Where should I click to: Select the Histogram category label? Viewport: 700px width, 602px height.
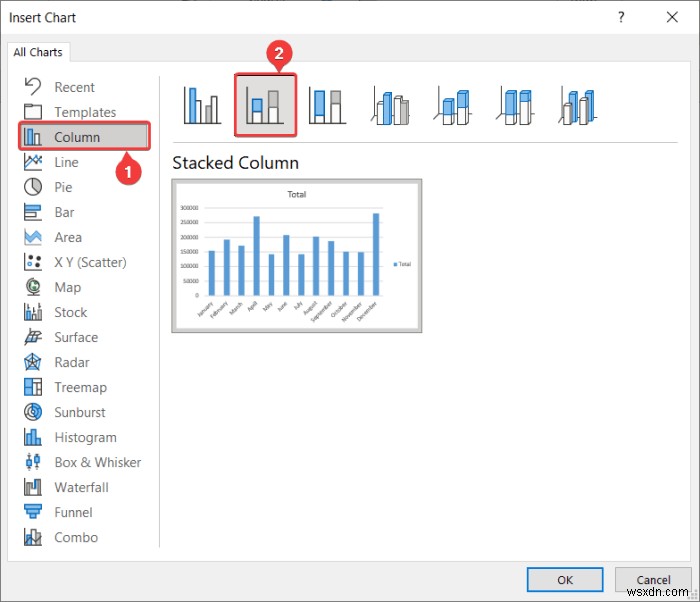[86, 437]
